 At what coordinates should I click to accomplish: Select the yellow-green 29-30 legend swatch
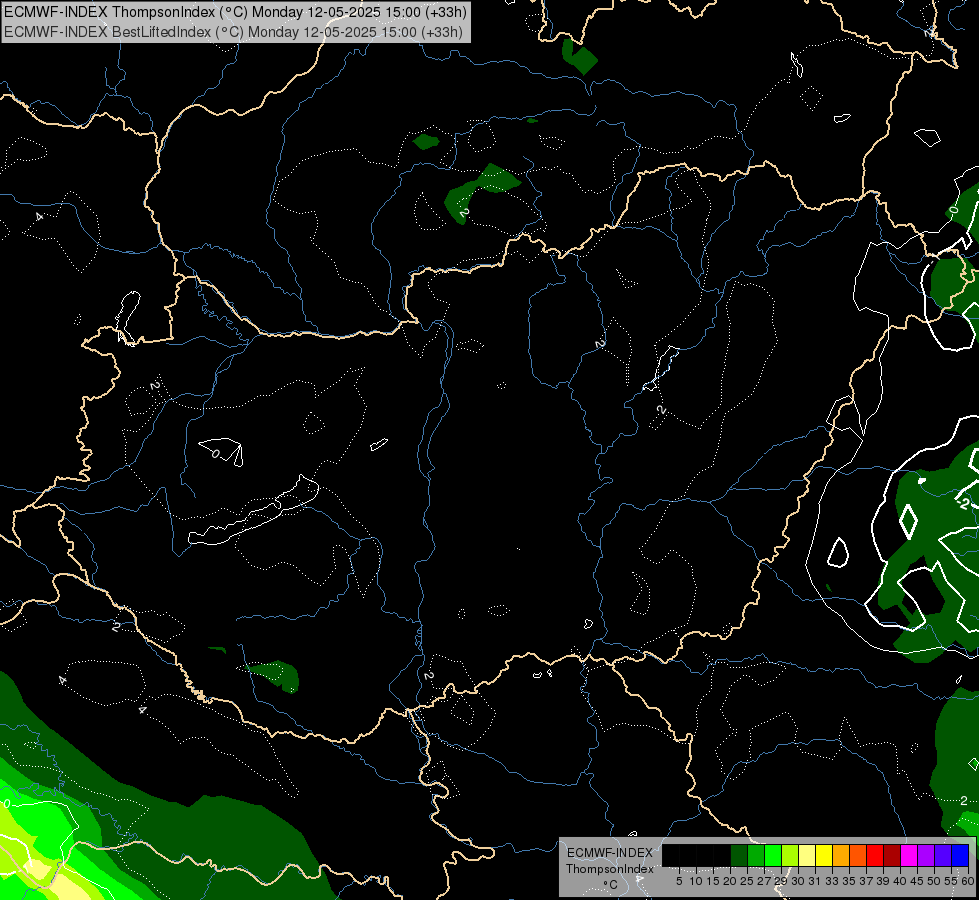790,855
